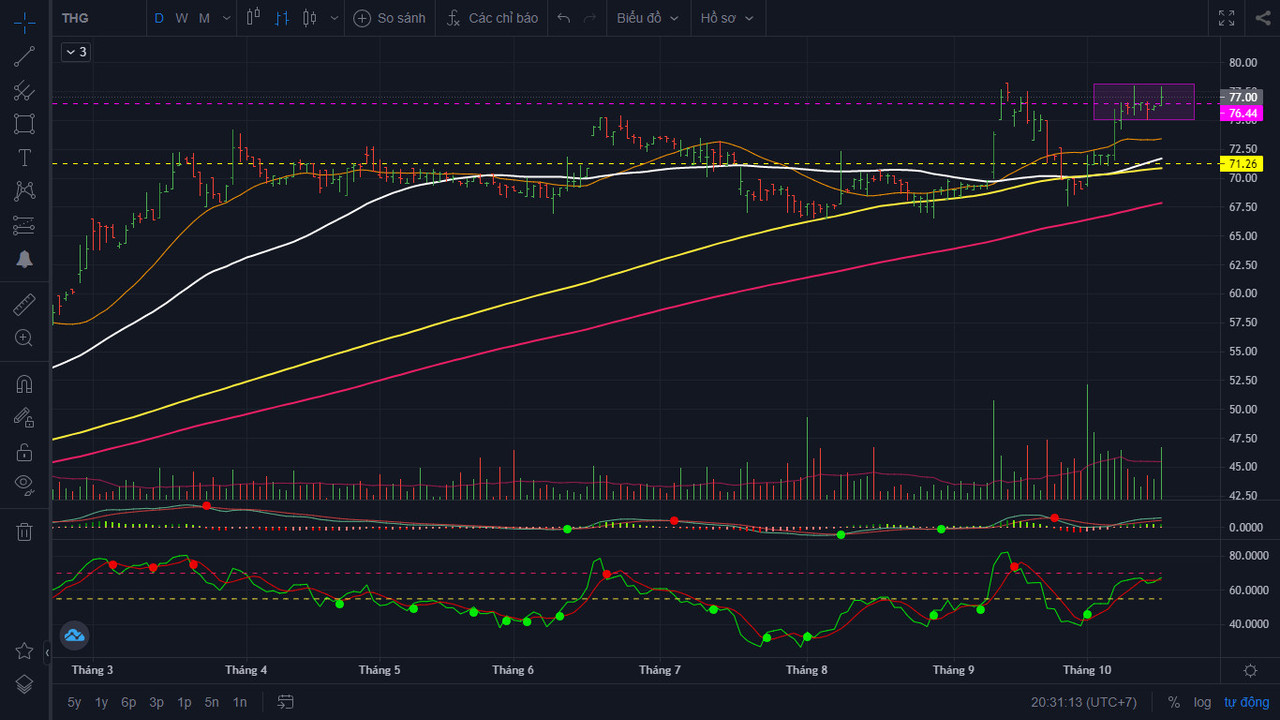Select the hollow candles chart style
The width and height of the screenshot is (1280, 720).
point(253,17)
